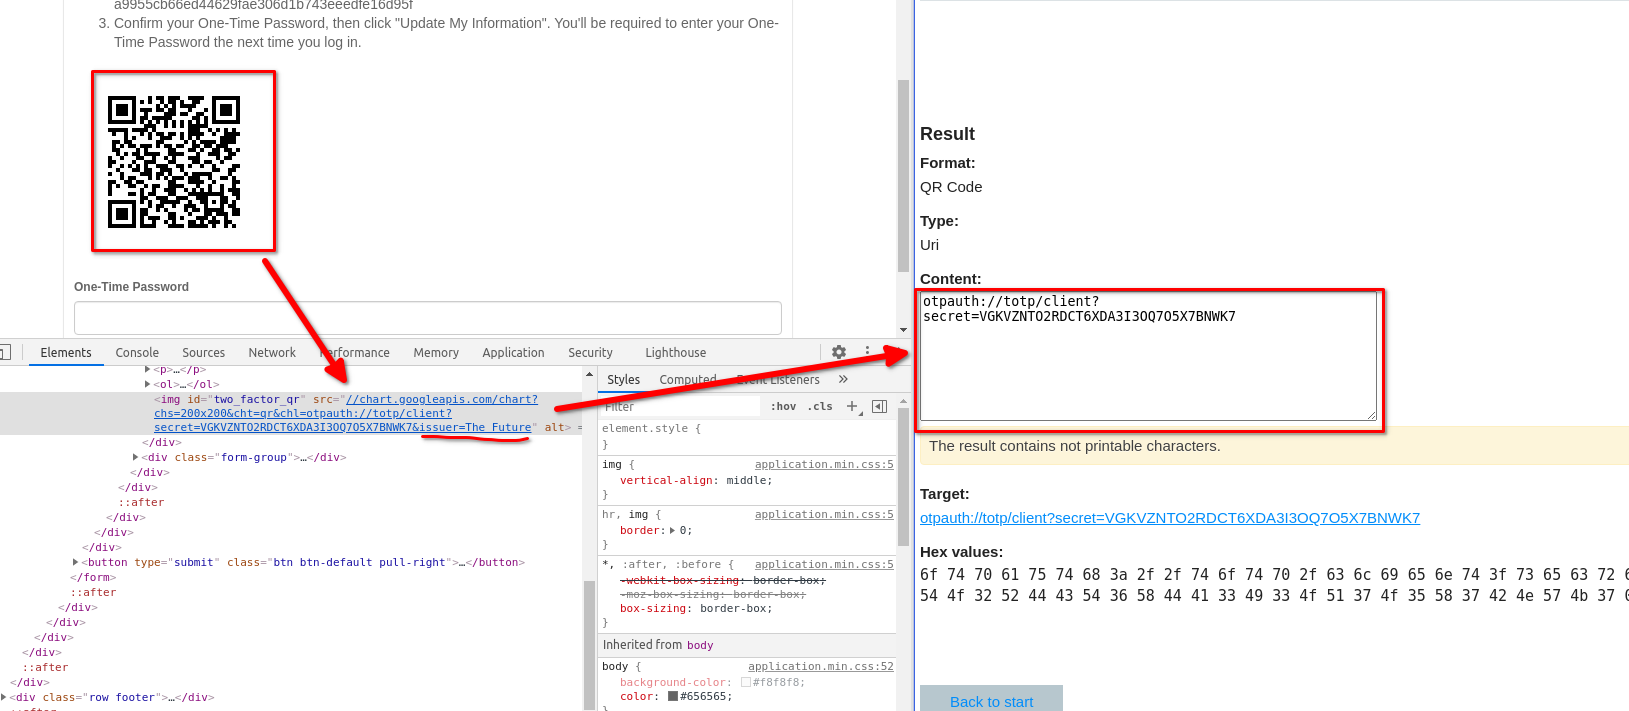
Task: Expand the form-group div node
Action: [136, 457]
